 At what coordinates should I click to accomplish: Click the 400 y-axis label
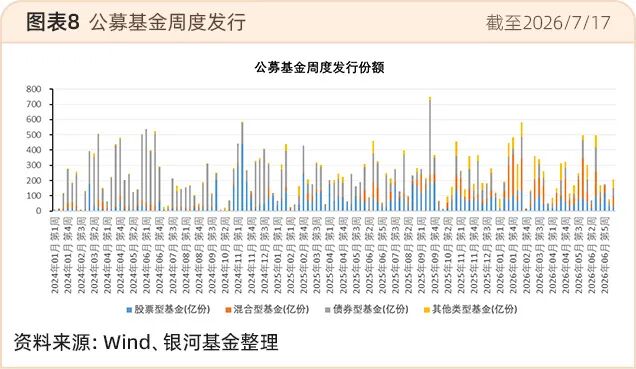coord(34,150)
